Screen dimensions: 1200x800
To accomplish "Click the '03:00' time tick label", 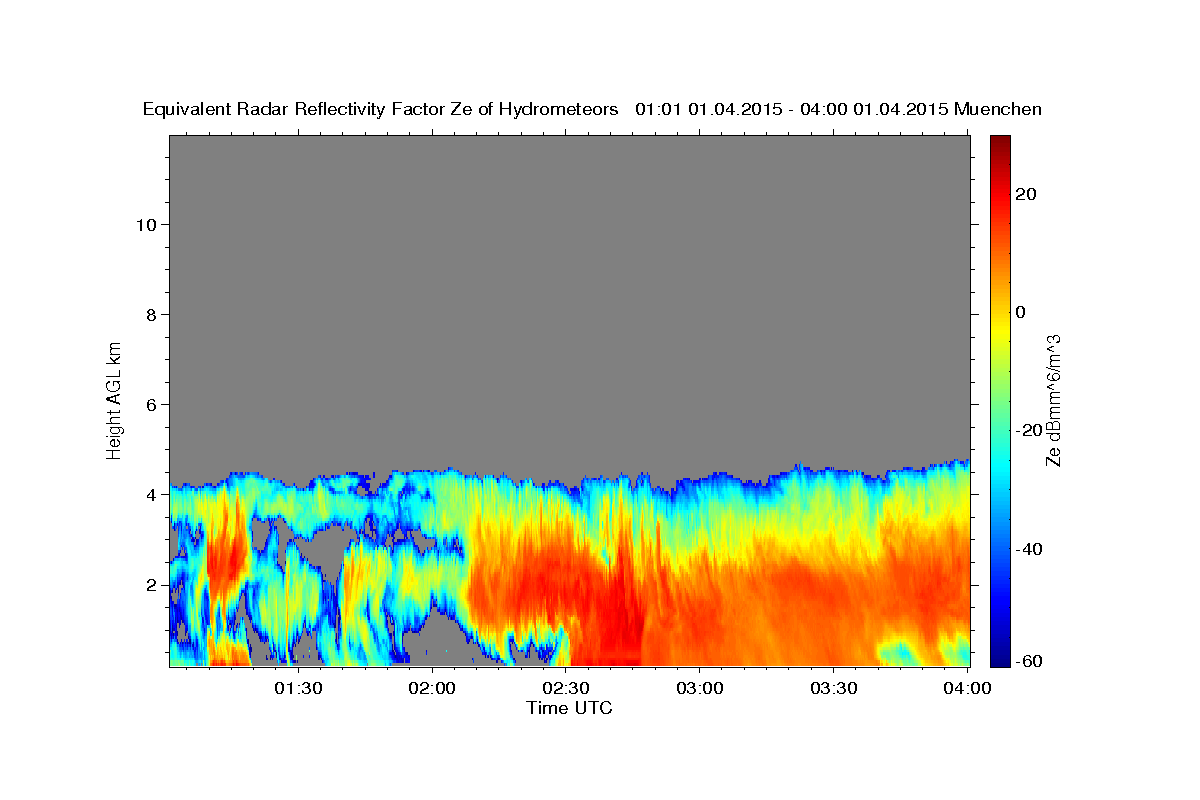I will pos(700,689).
